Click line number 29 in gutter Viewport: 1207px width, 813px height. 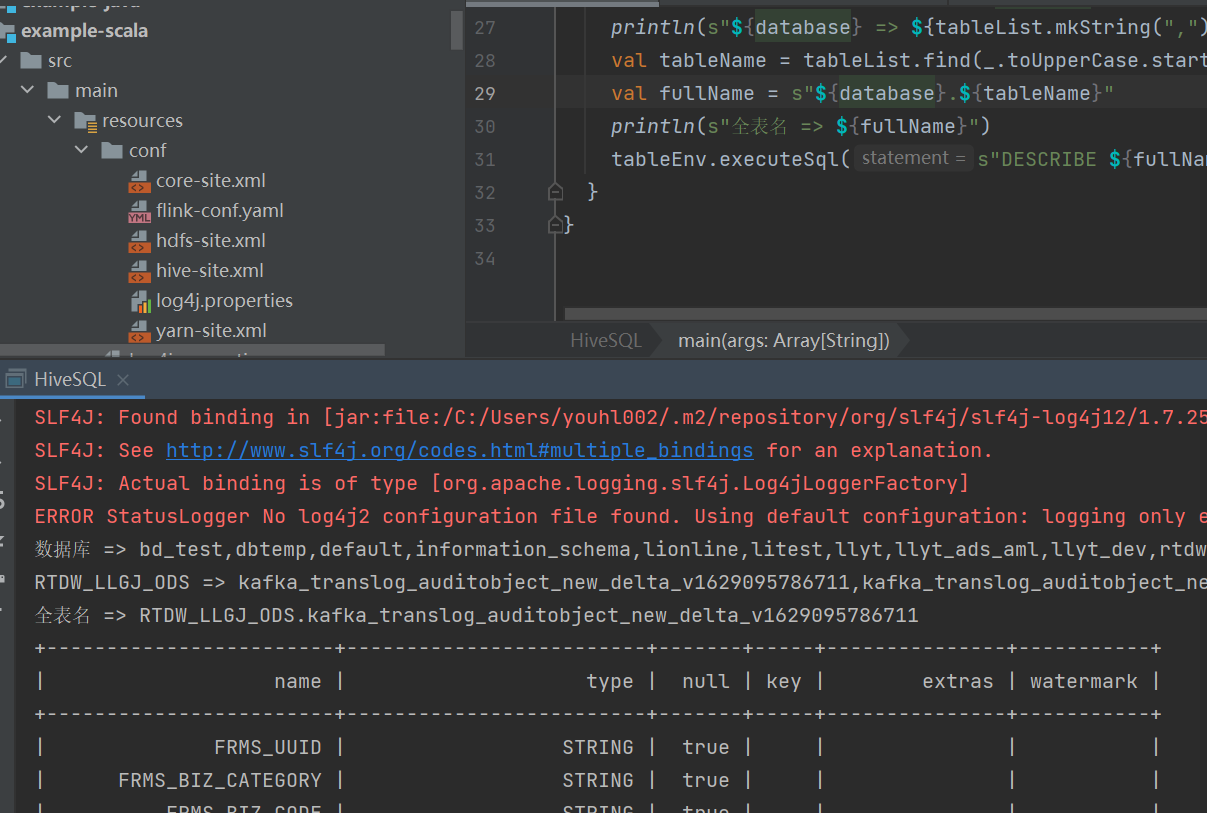pyautogui.click(x=485, y=93)
